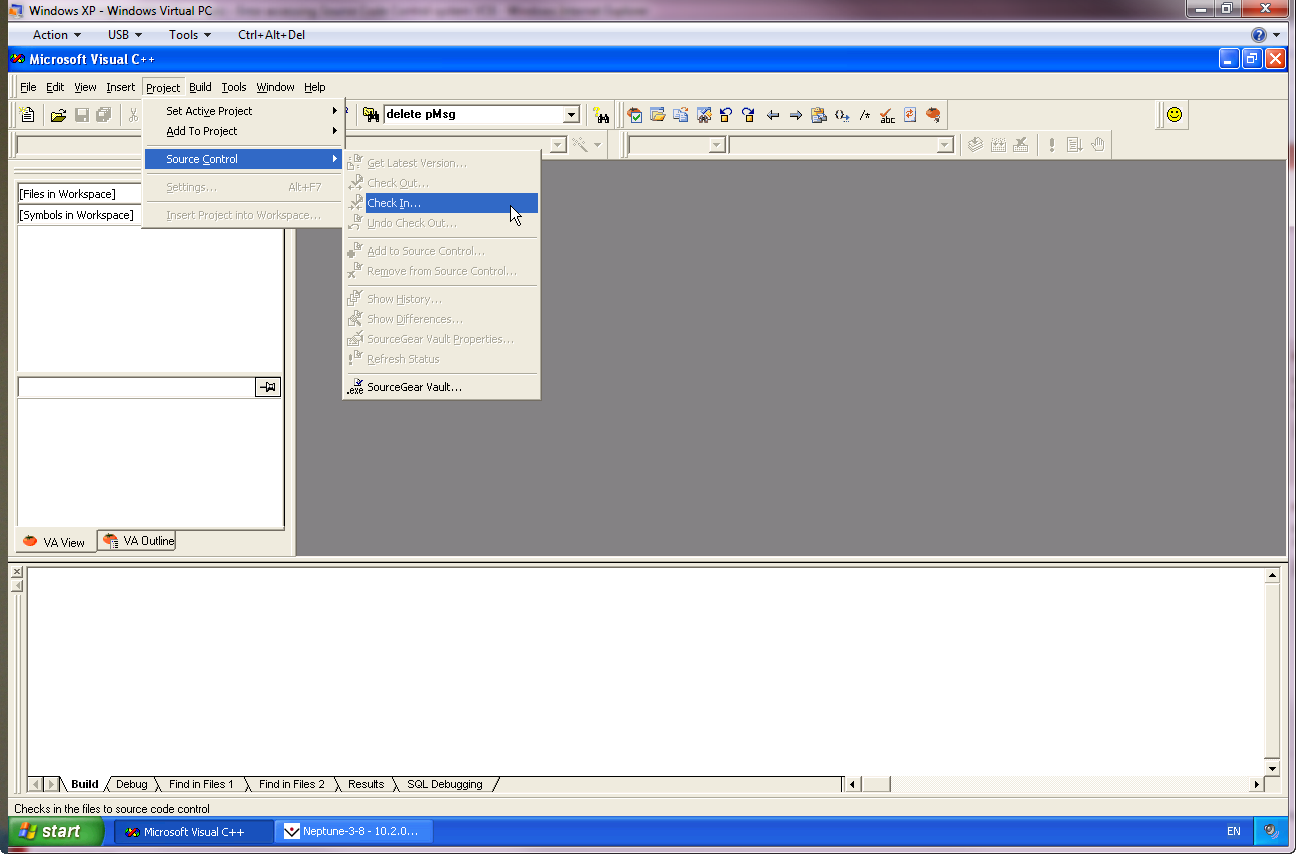Click the Neptune-3-8 taskbar button
The image size is (1296, 854).
coord(356,831)
